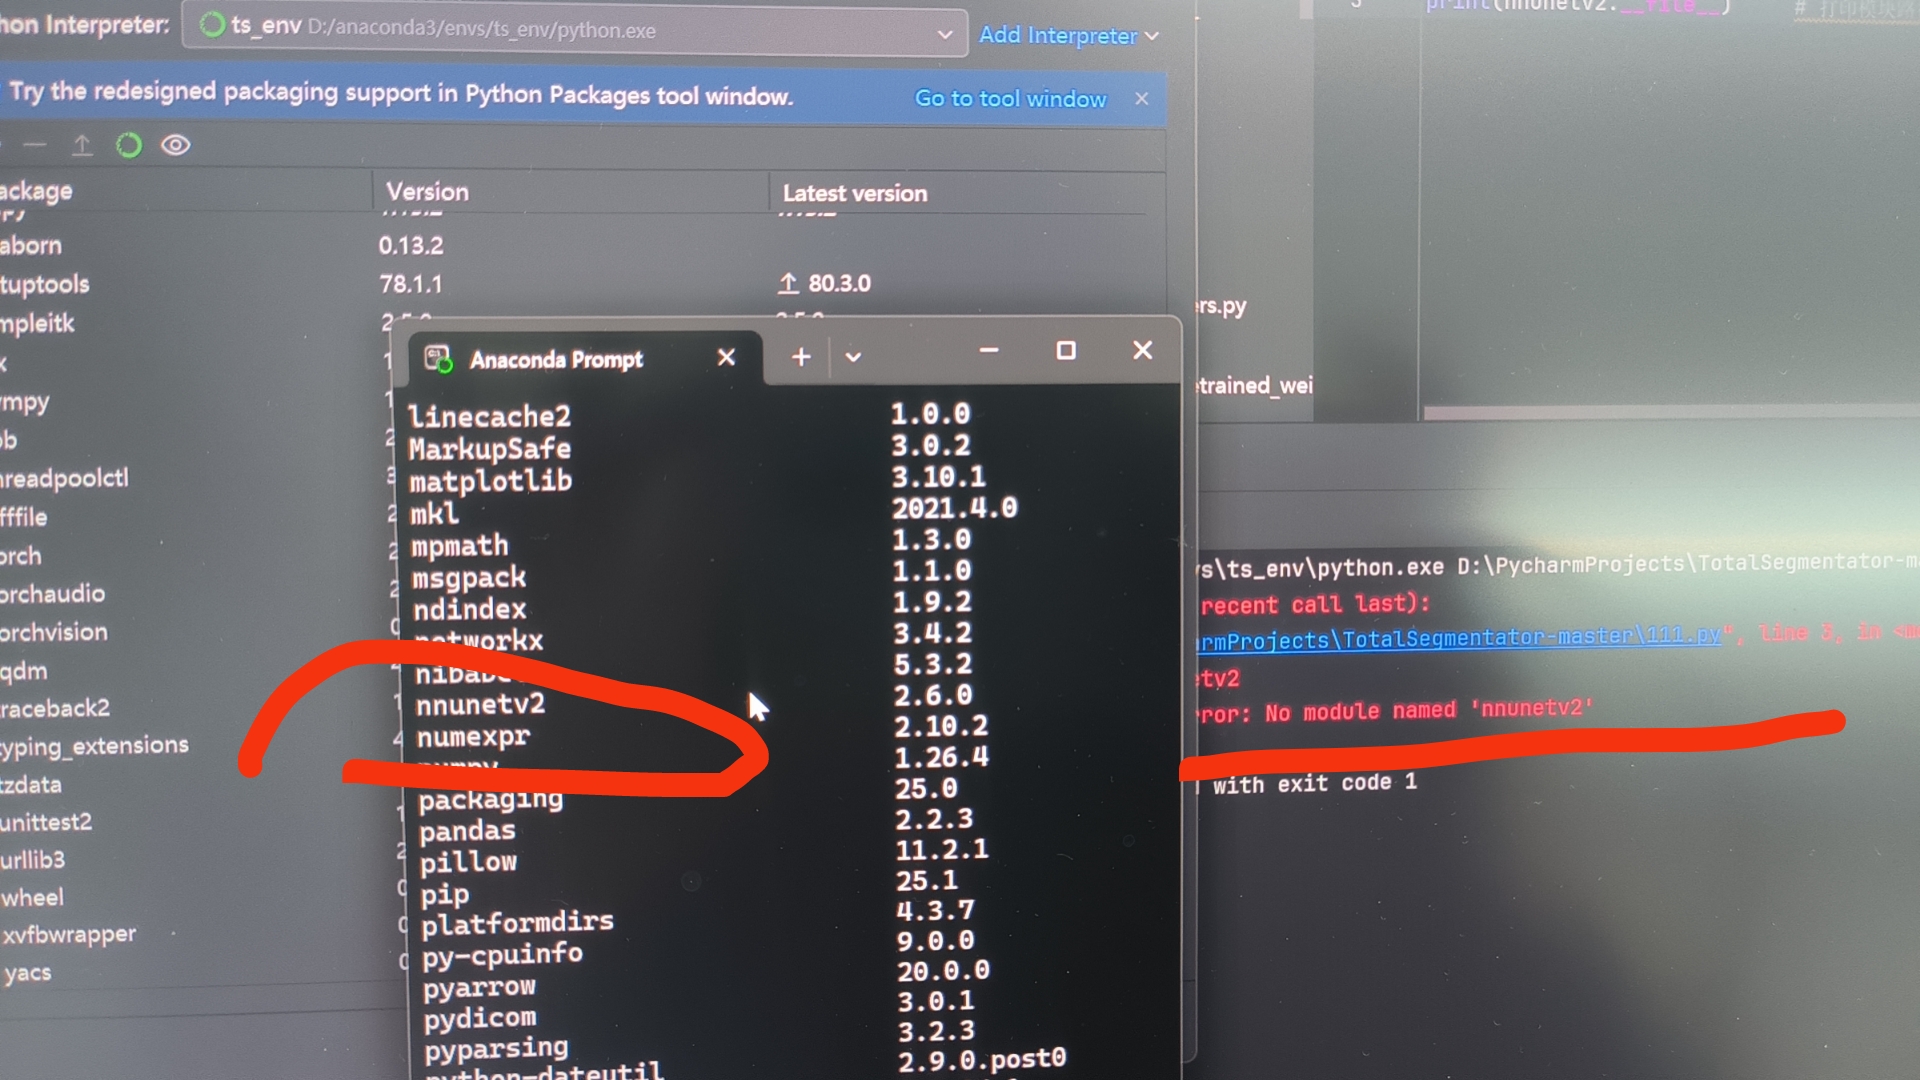
Task: Click the upgrade package arrow icon
Action: tap(82, 146)
